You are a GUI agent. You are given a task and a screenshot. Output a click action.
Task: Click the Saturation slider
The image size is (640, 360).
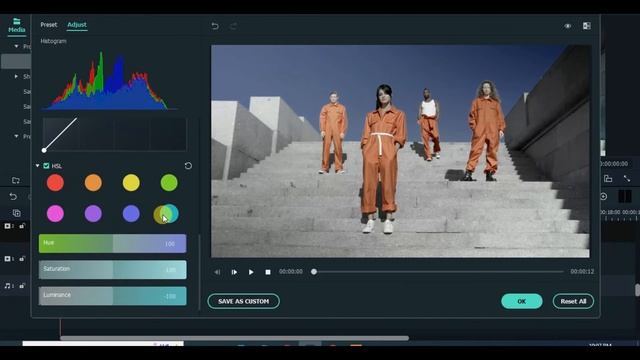(113, 269)
